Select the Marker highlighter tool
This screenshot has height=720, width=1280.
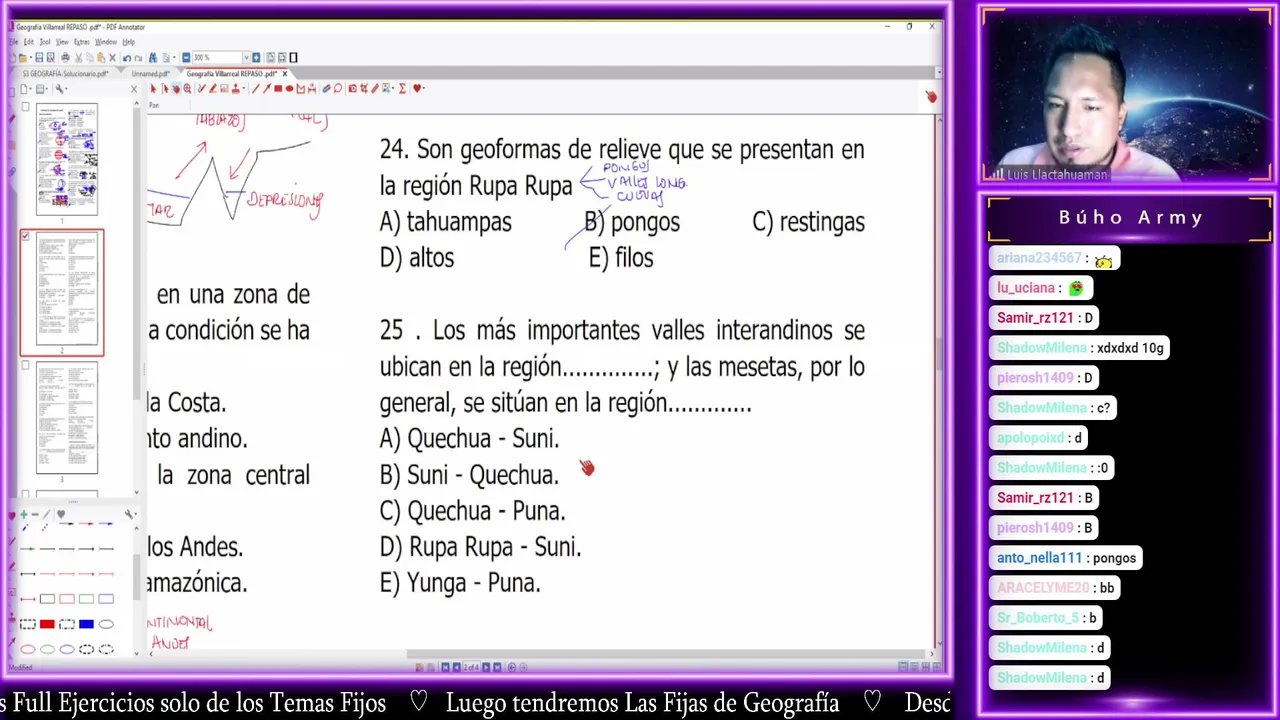(213, 89)
